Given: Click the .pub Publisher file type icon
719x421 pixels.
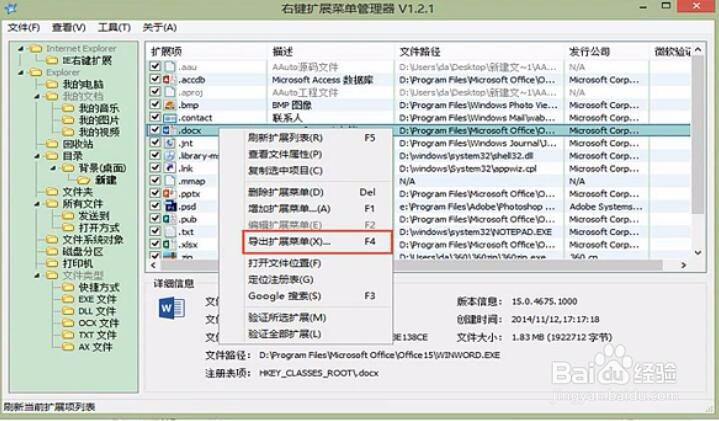Looking at the screenshot, I should click(170, 219).
